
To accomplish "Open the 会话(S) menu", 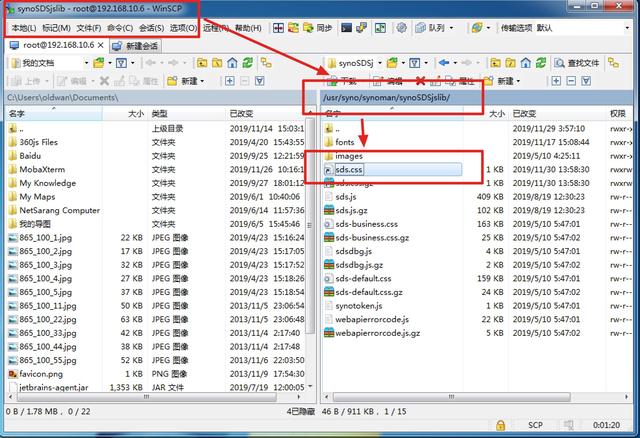I will coord(151,28).
